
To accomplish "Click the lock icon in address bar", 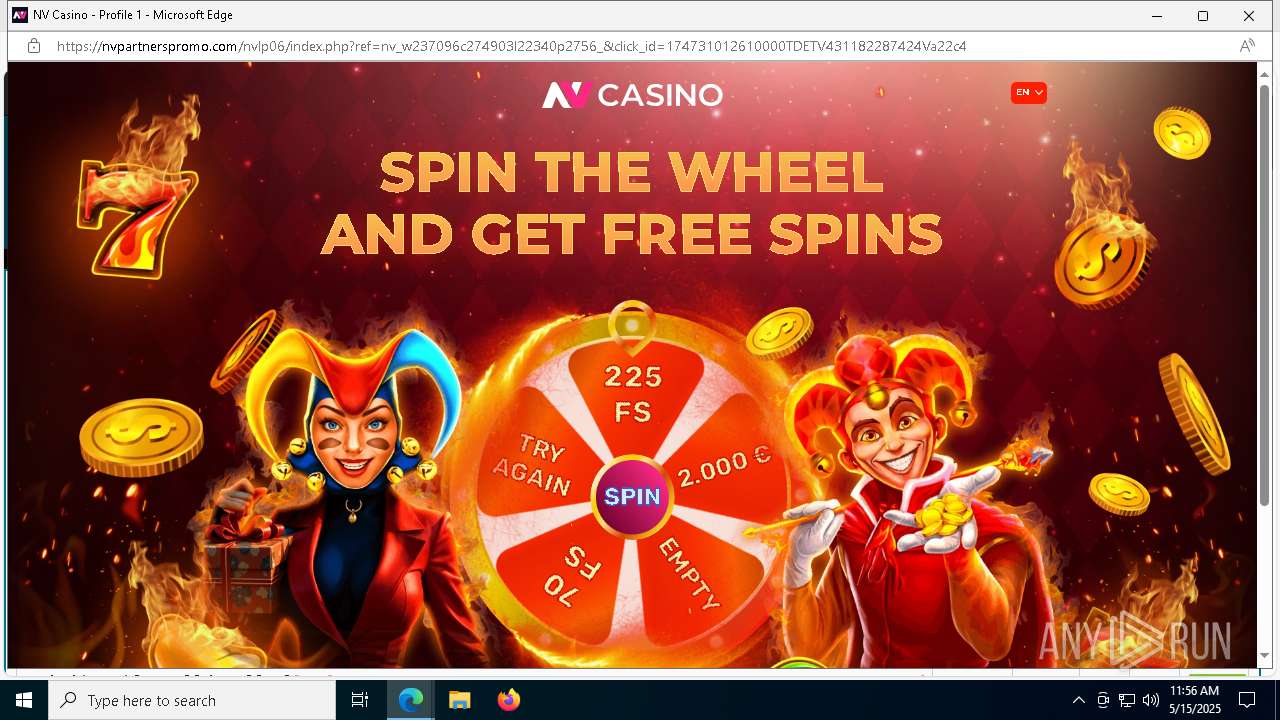I will coord(34,46).
